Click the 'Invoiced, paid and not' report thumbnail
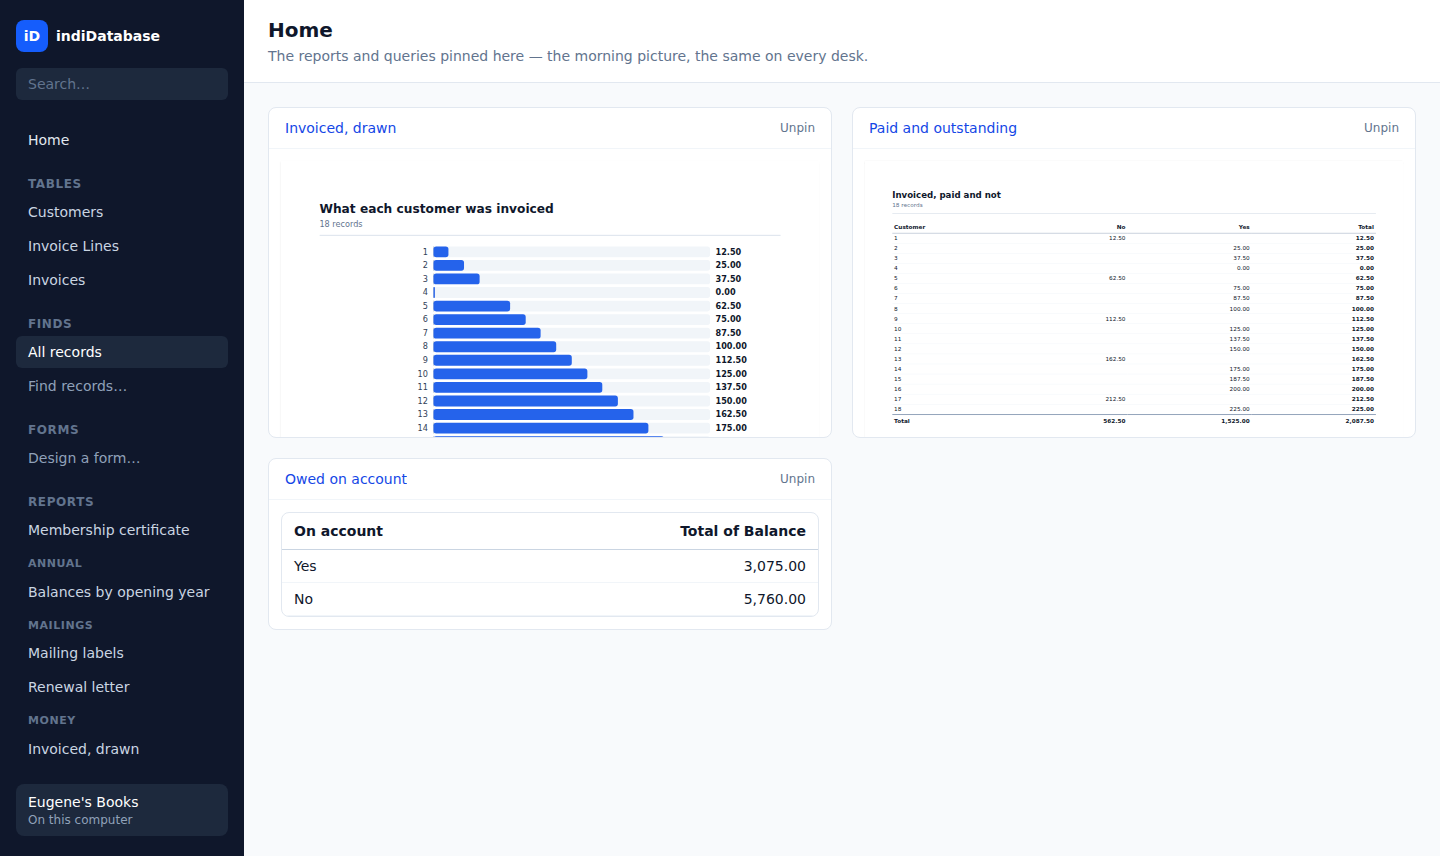Viewport: 1440px width, 856px height. tap(1134, 299)
